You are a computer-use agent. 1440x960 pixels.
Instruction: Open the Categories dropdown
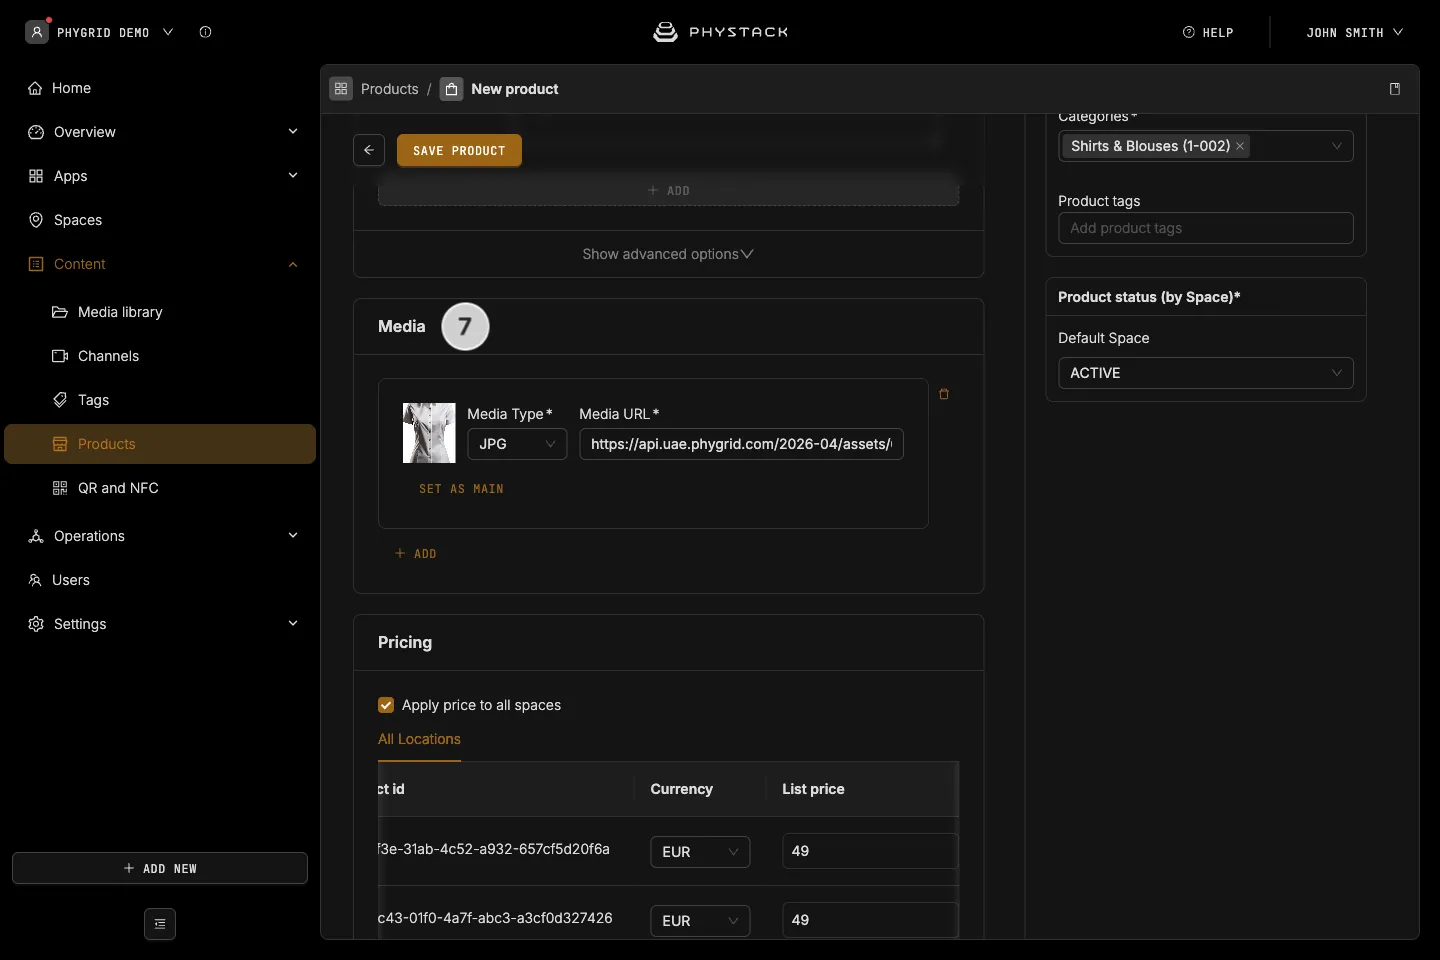tap(1206, 146)
